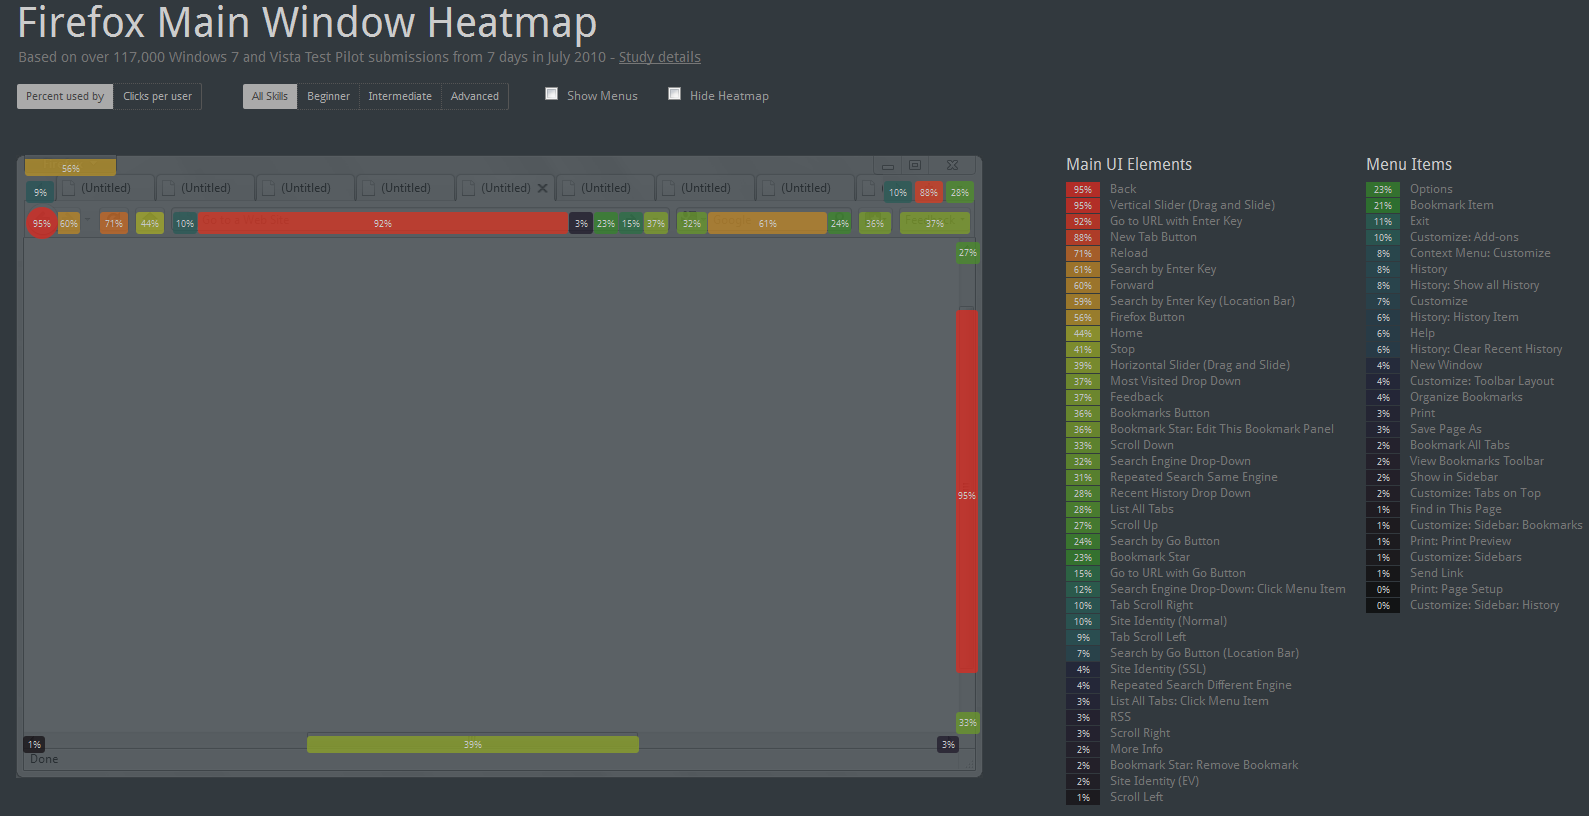Screen dimensions: 1589x816
Task: Check the Show Menus checkbox
Action: pyautogui.click(x=551, y=94)
